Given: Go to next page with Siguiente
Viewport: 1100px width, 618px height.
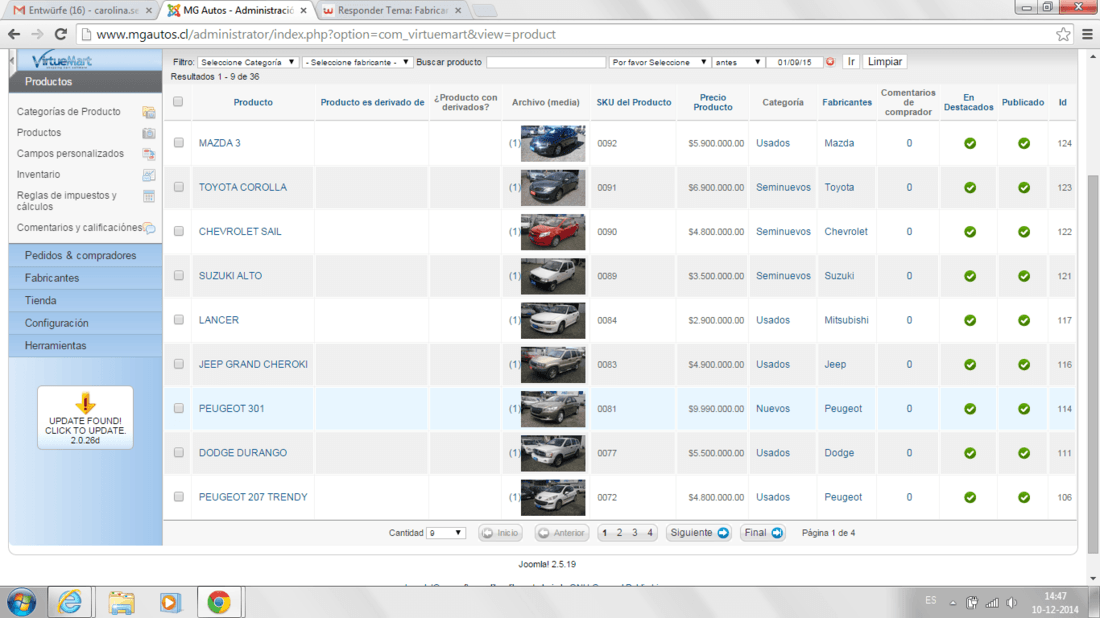Looking at the screenshot, I should pos(699,533).
